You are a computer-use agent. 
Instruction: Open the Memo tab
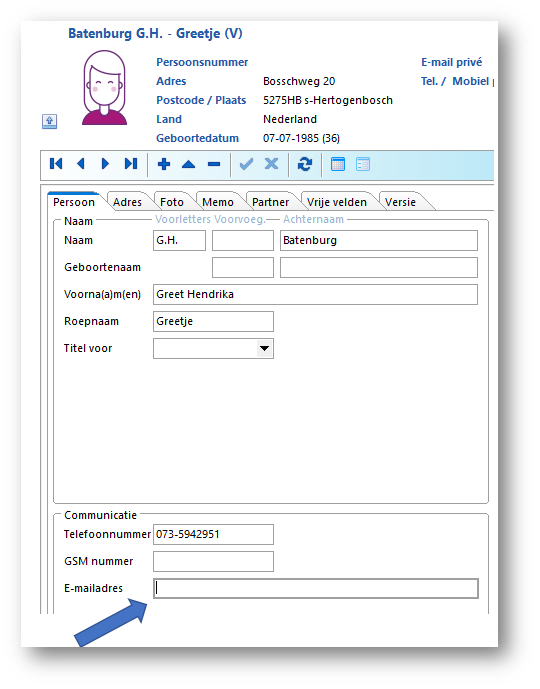217,202
